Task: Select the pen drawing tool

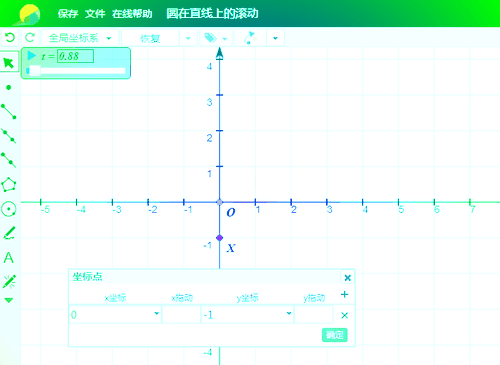Action: pyautogui.click(x=9, y=233)
